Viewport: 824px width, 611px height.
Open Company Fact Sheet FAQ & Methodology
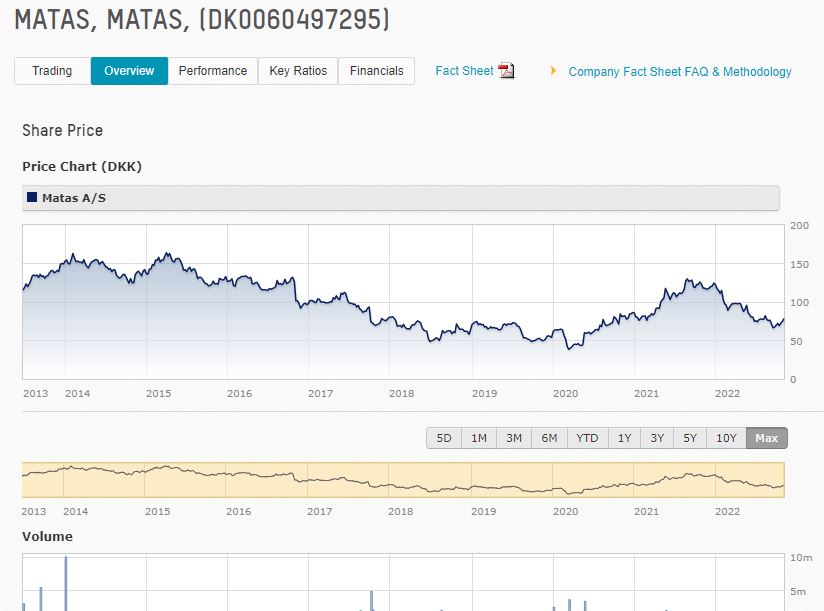point(679,72)
